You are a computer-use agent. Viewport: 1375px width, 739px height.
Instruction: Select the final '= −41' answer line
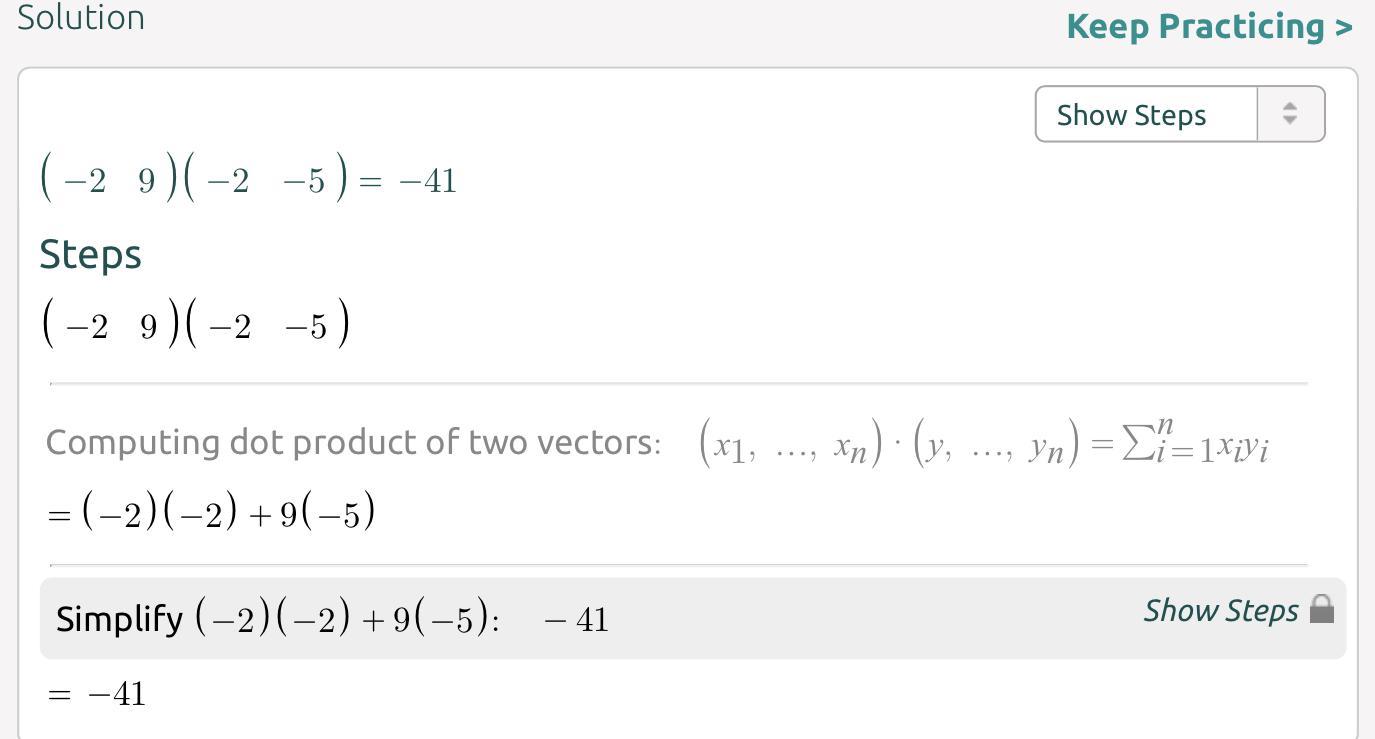tap(97, 693)
